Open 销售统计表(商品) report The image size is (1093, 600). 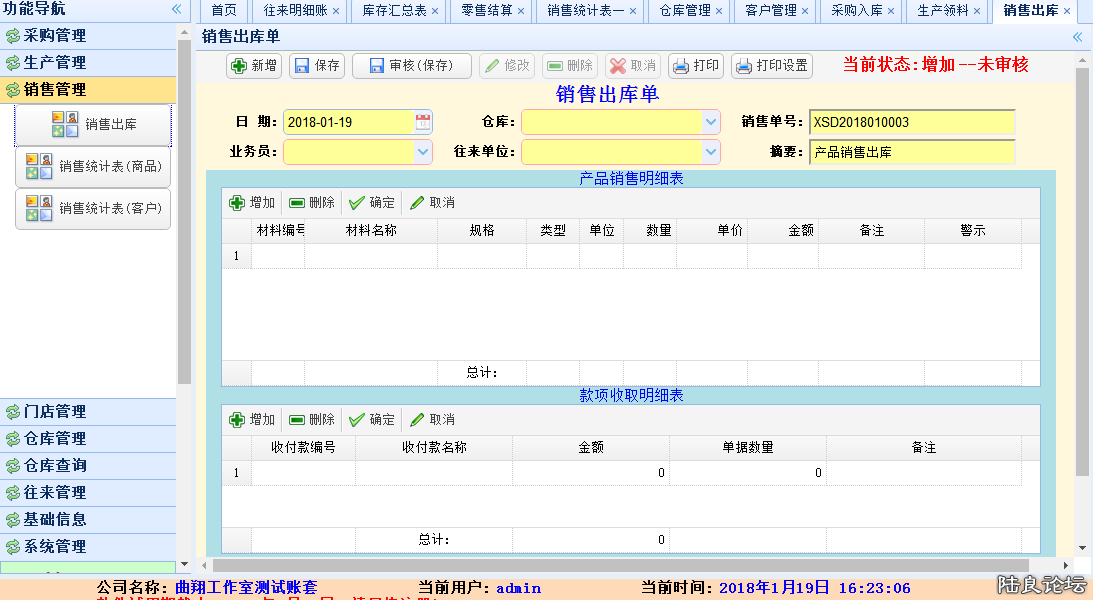coord(93,166)
